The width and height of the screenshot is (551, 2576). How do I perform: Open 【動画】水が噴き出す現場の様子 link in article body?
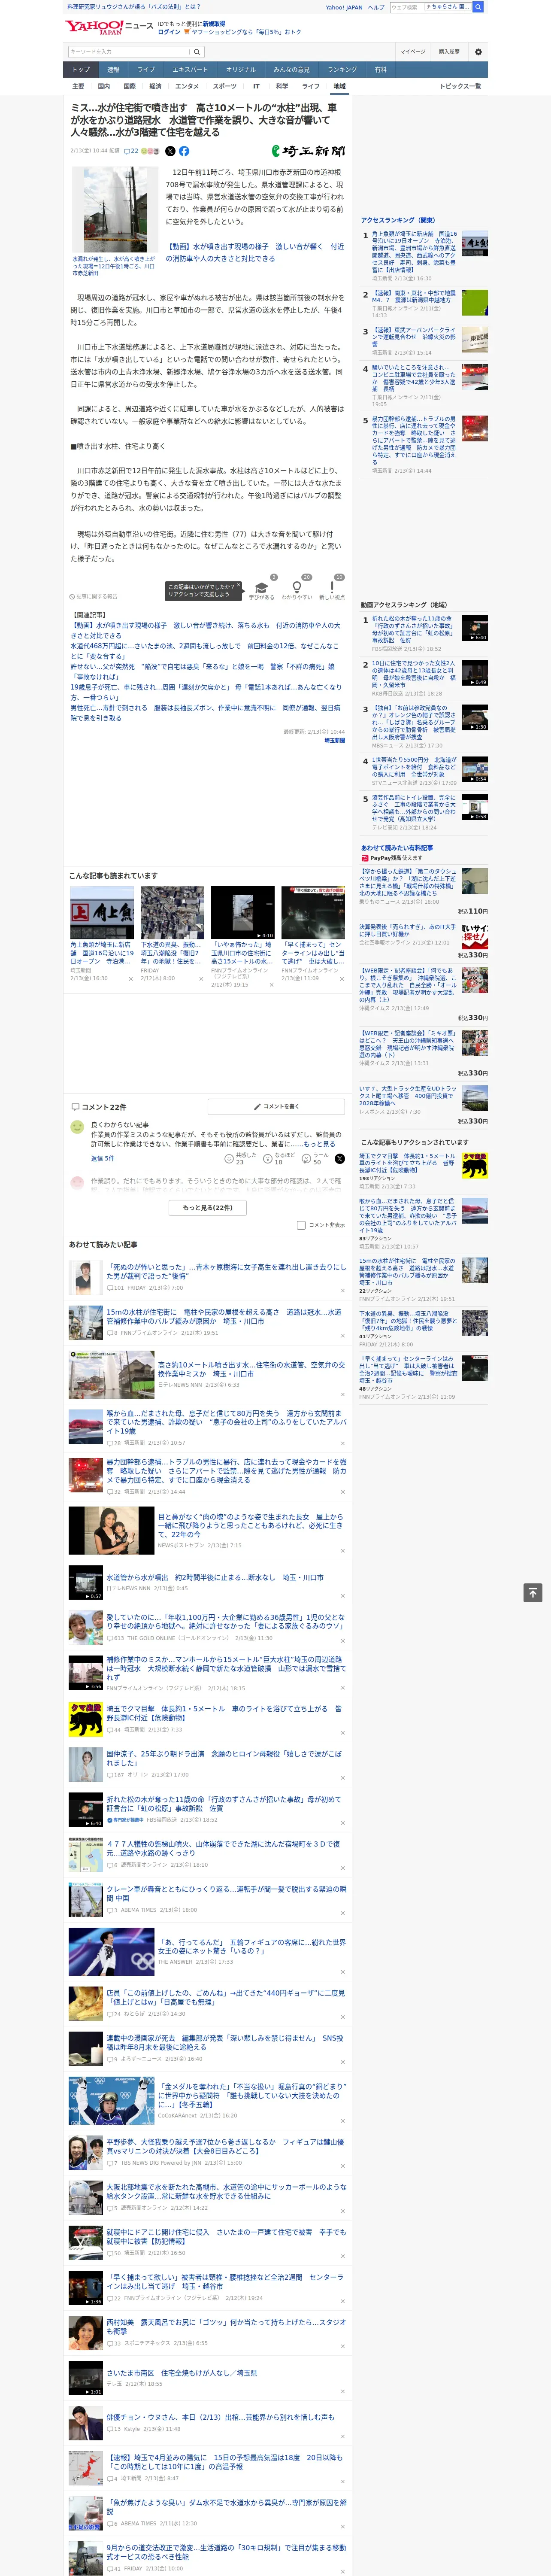[255, 252]
